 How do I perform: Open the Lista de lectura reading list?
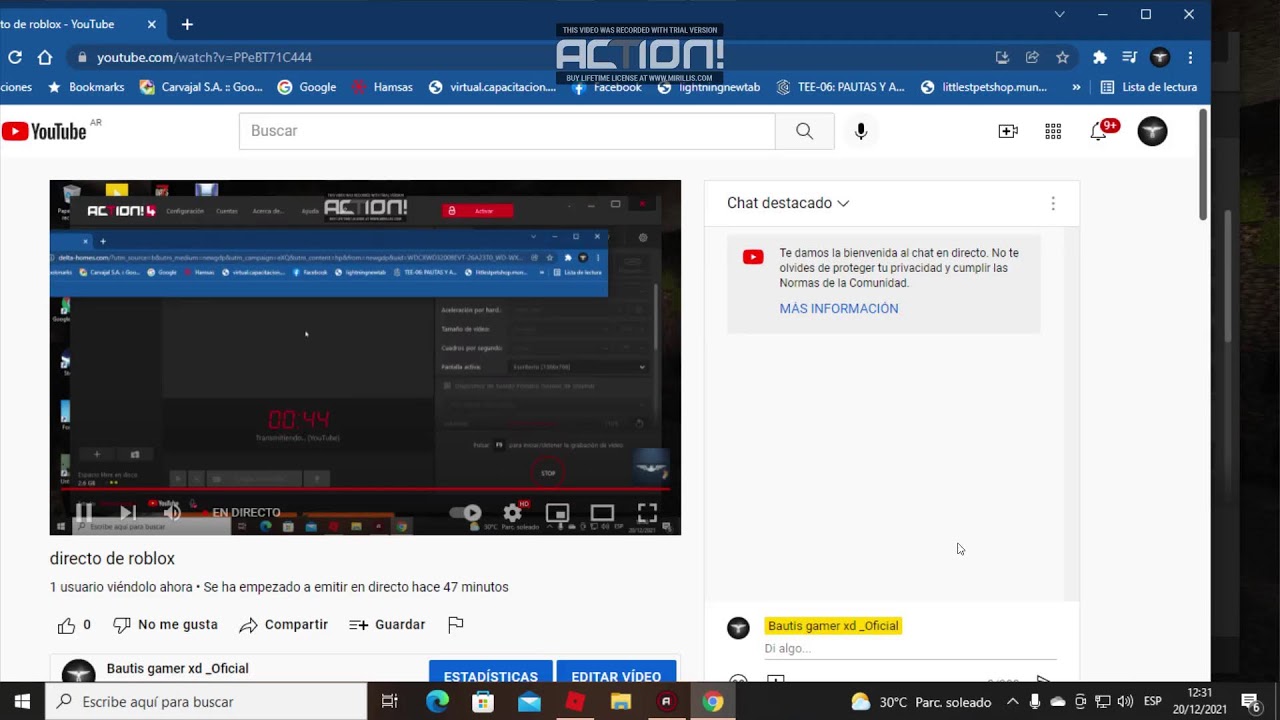coord(1148,87)
